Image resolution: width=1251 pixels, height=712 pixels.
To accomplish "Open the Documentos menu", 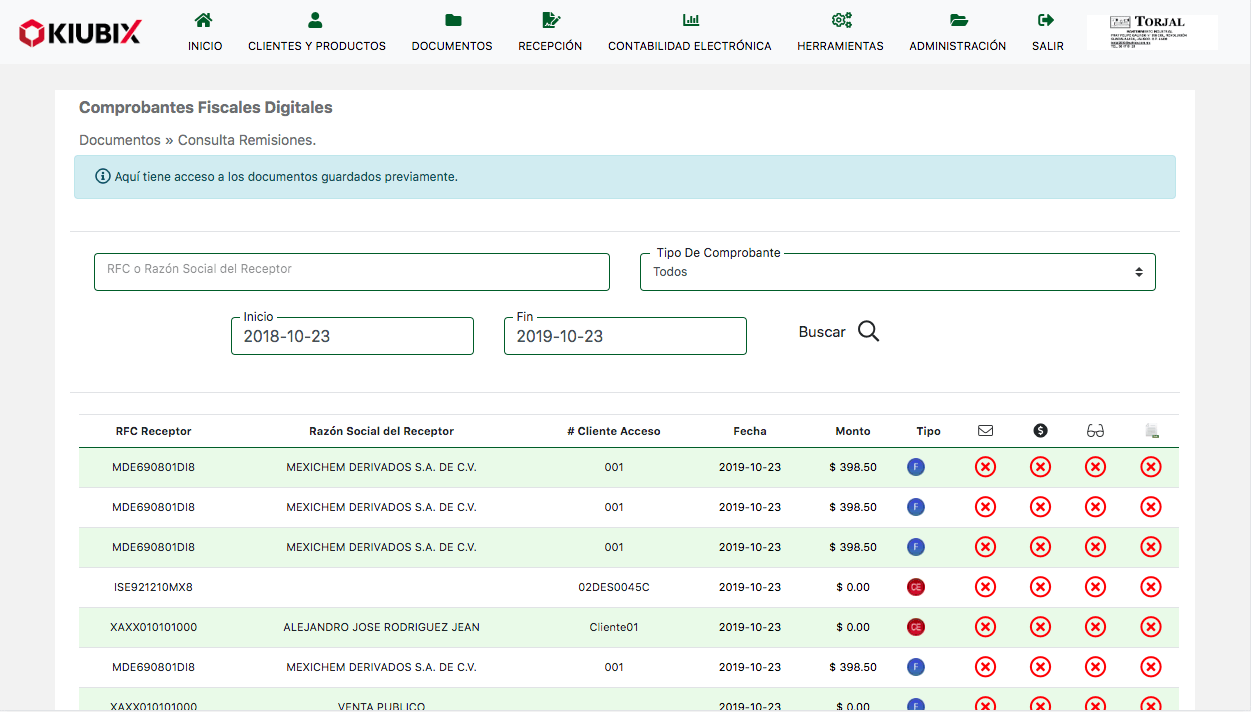I will [x=452, y=33].
